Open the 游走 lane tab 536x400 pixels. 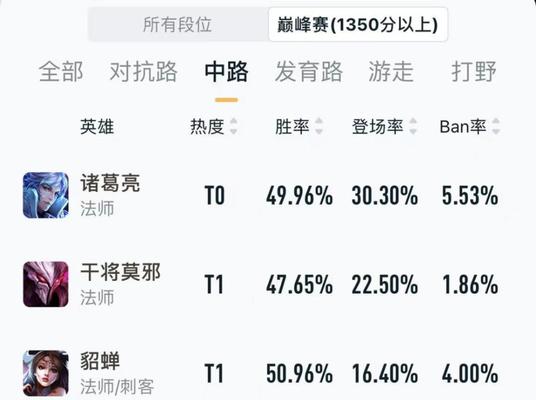391,72
